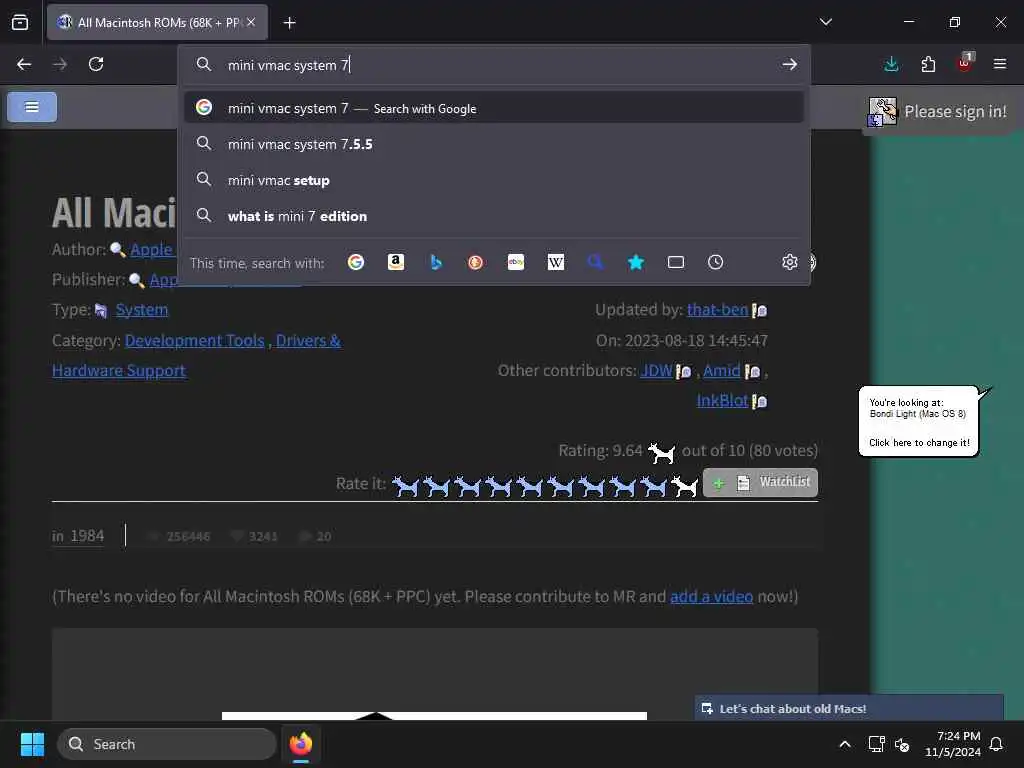
Task: Open a new tab
Action: 289,23
